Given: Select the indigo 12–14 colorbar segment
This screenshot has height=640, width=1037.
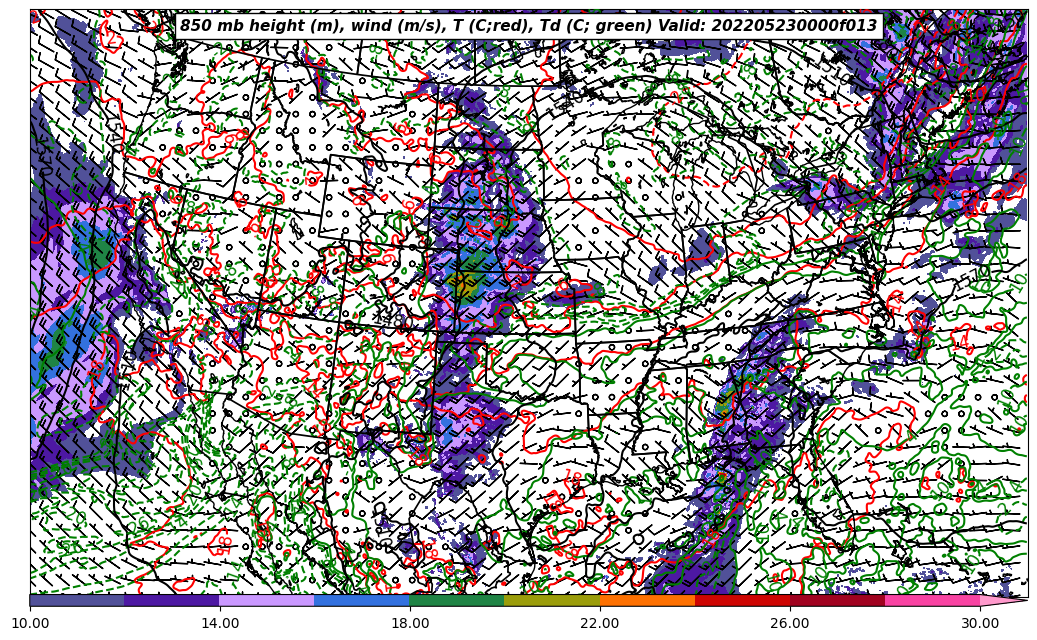Looking at the screenshot, I should [172, 601].
